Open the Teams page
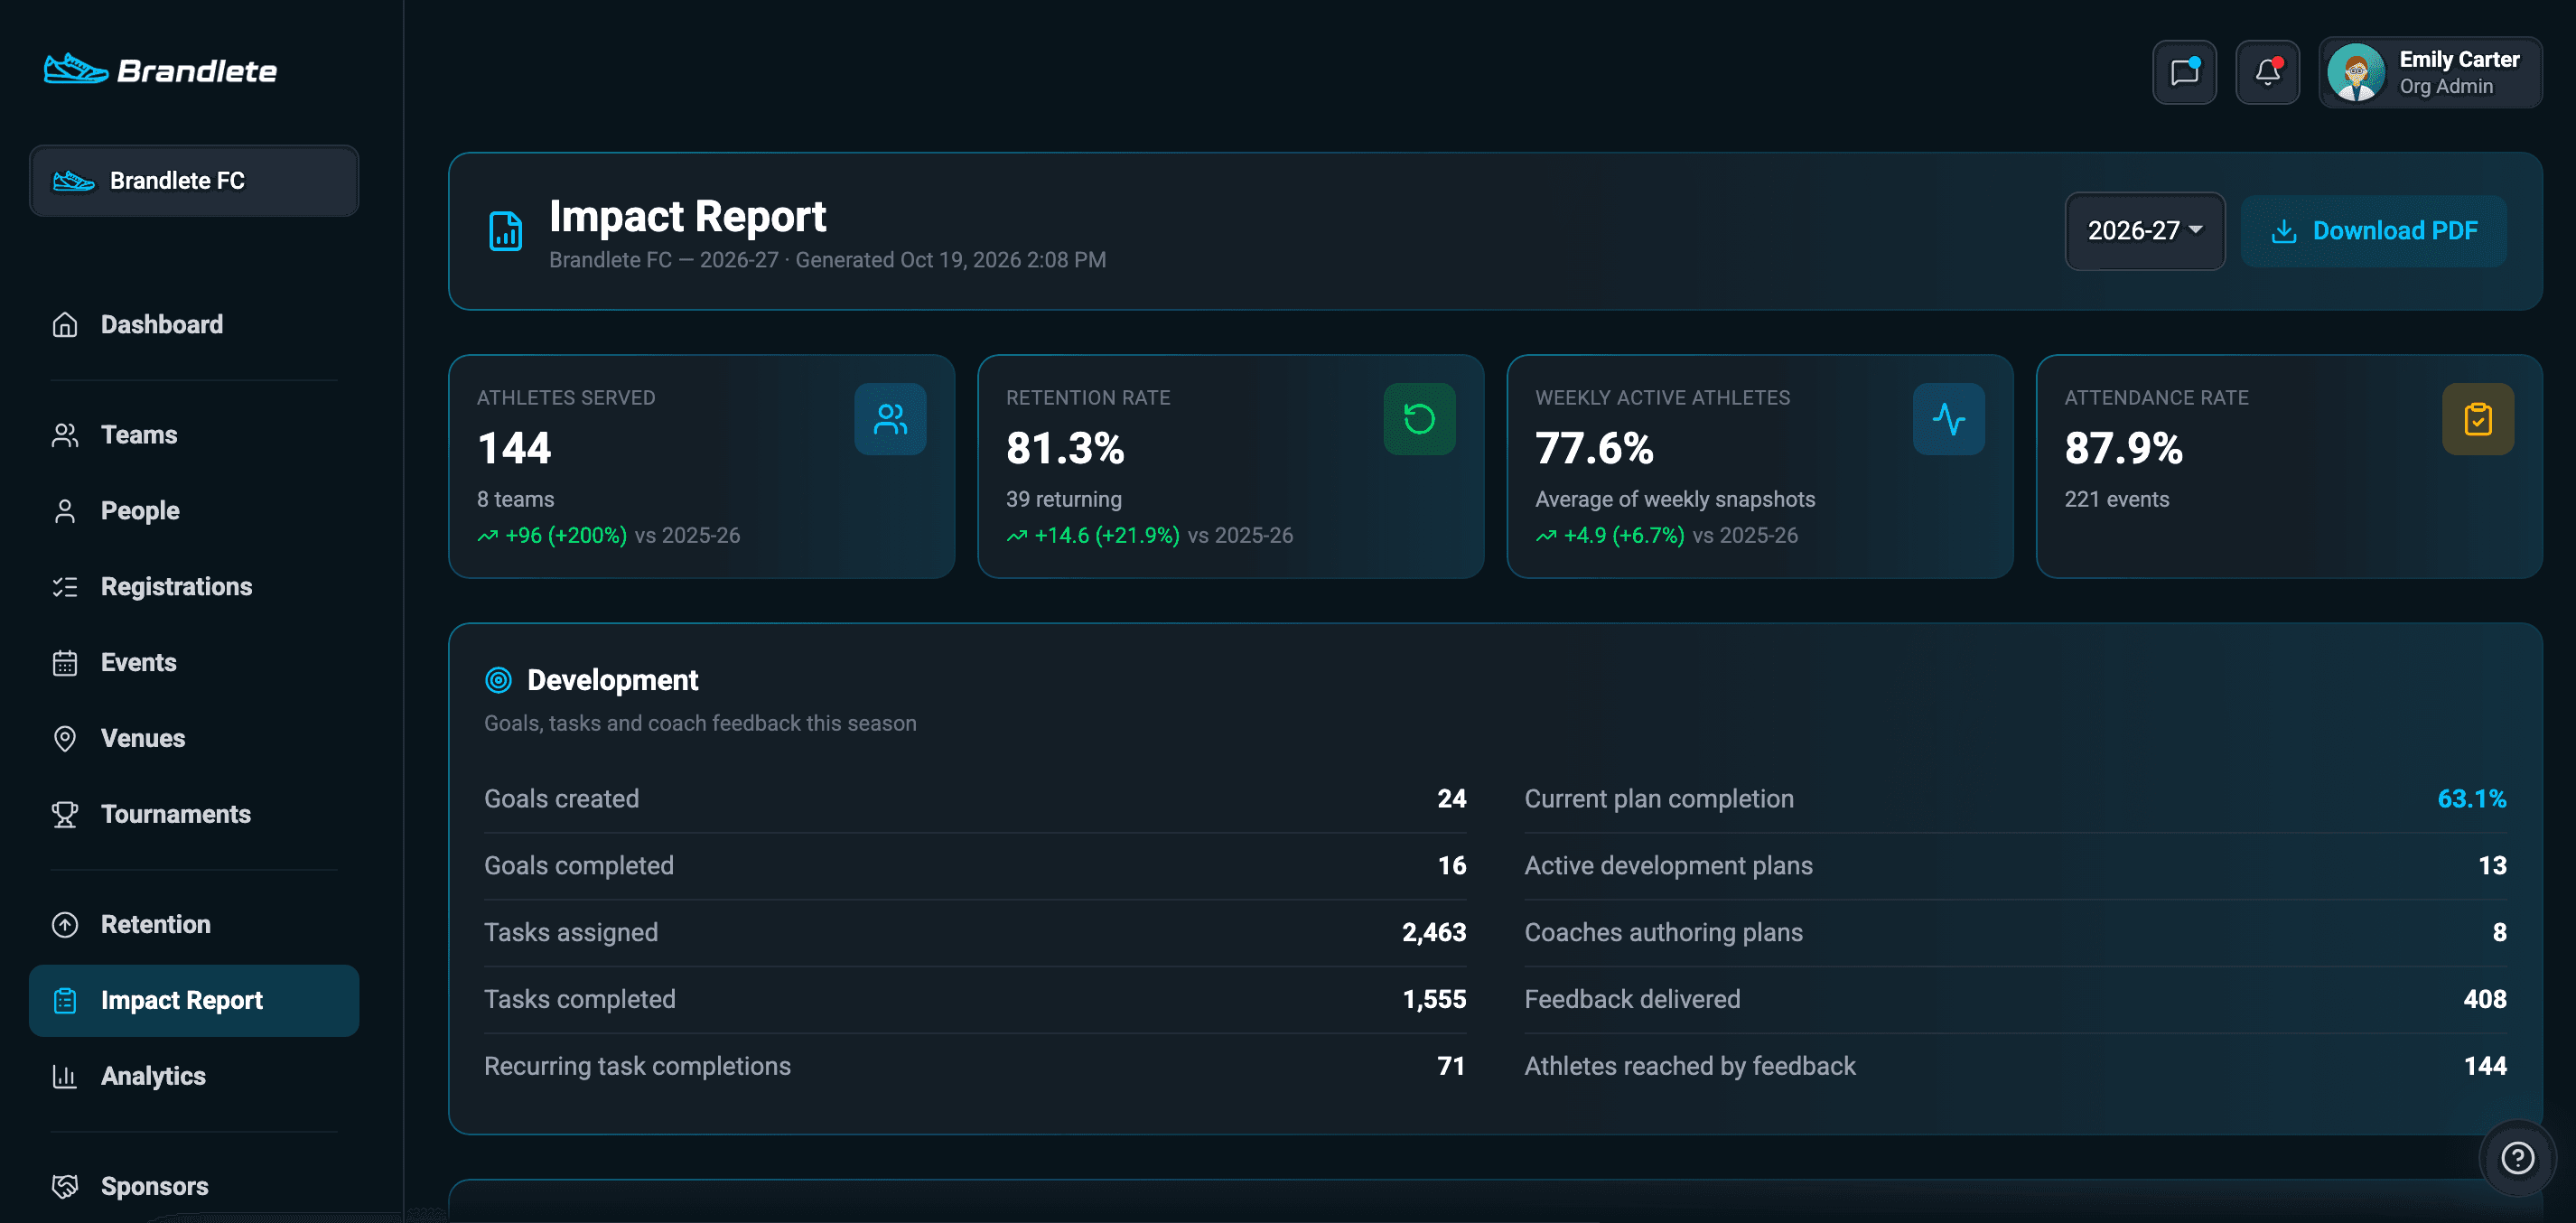 194,435
